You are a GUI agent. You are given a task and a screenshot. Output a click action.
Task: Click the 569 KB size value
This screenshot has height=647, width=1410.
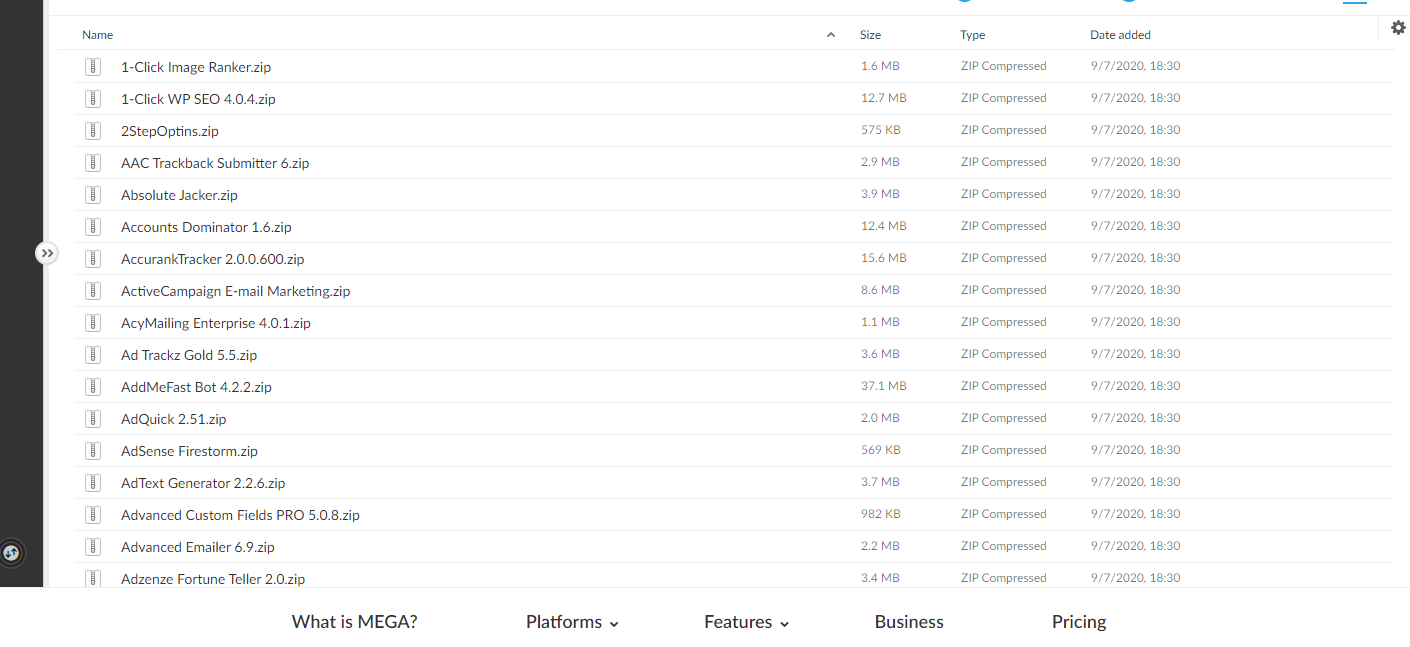881,450
